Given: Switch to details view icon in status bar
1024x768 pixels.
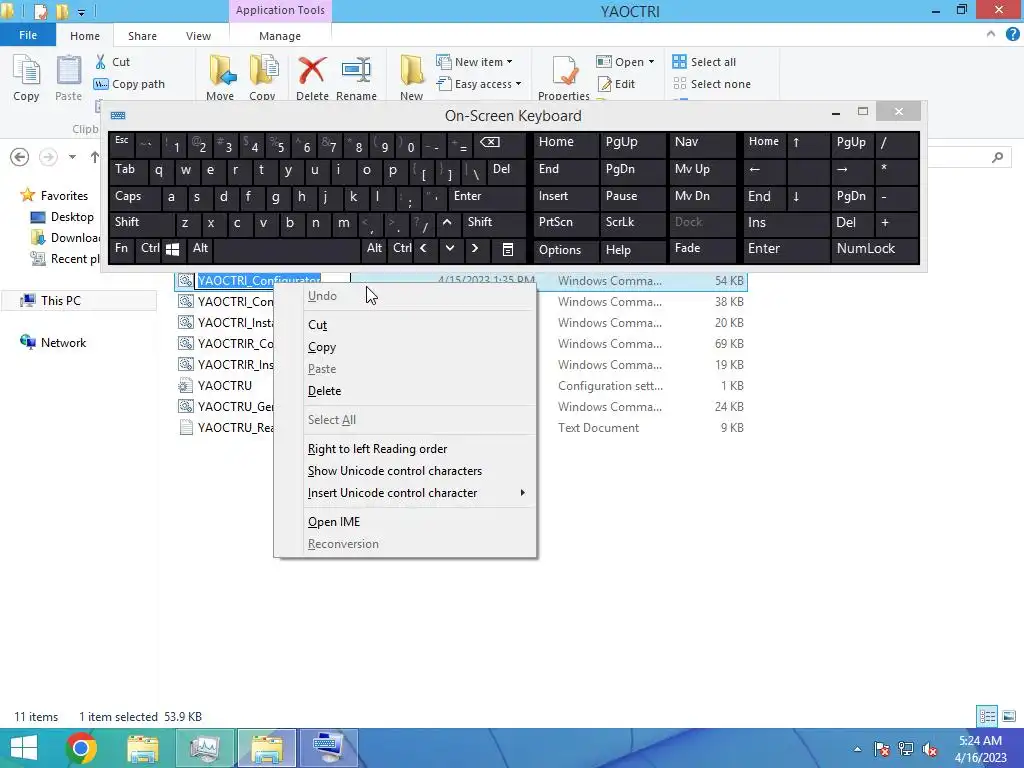Looking at the screenshot, I should click(x=987, y=716).
